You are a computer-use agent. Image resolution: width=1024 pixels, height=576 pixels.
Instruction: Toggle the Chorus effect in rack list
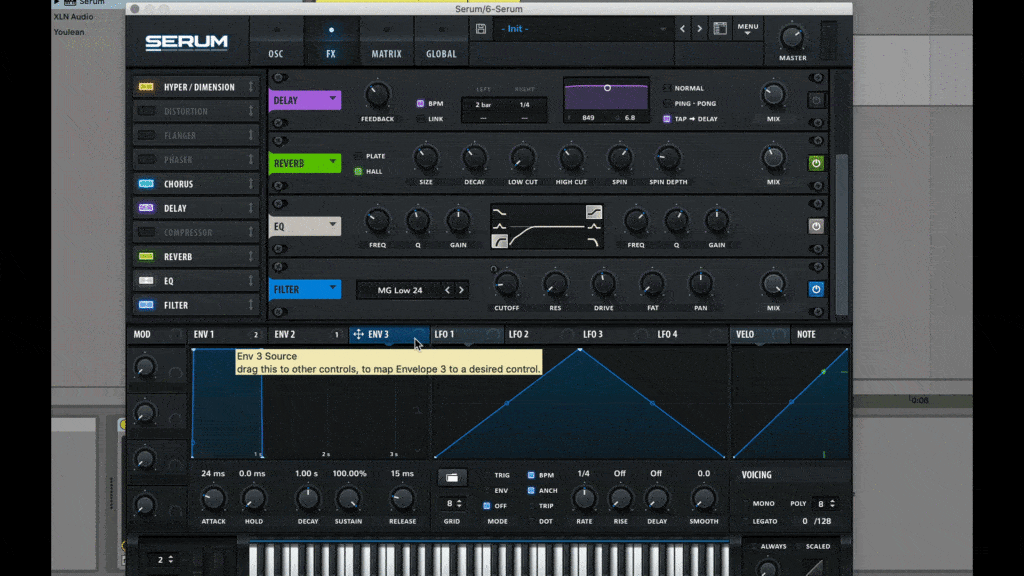(146, 184)
